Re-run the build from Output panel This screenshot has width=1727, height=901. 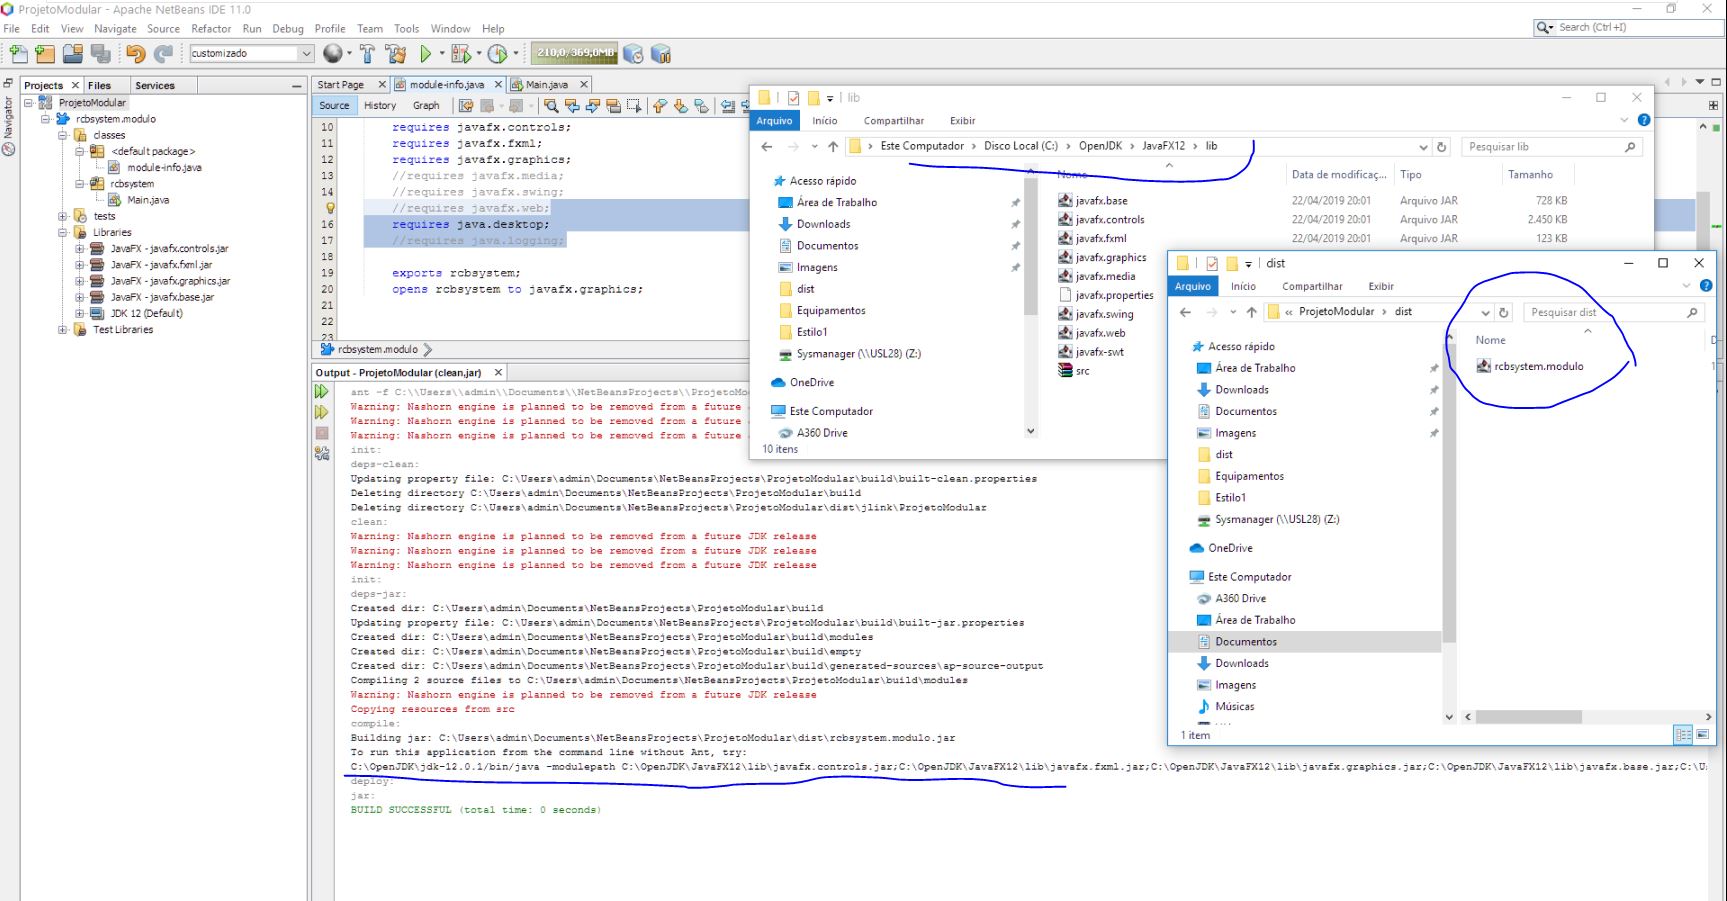pyautogui.click(x=322, y=392)
